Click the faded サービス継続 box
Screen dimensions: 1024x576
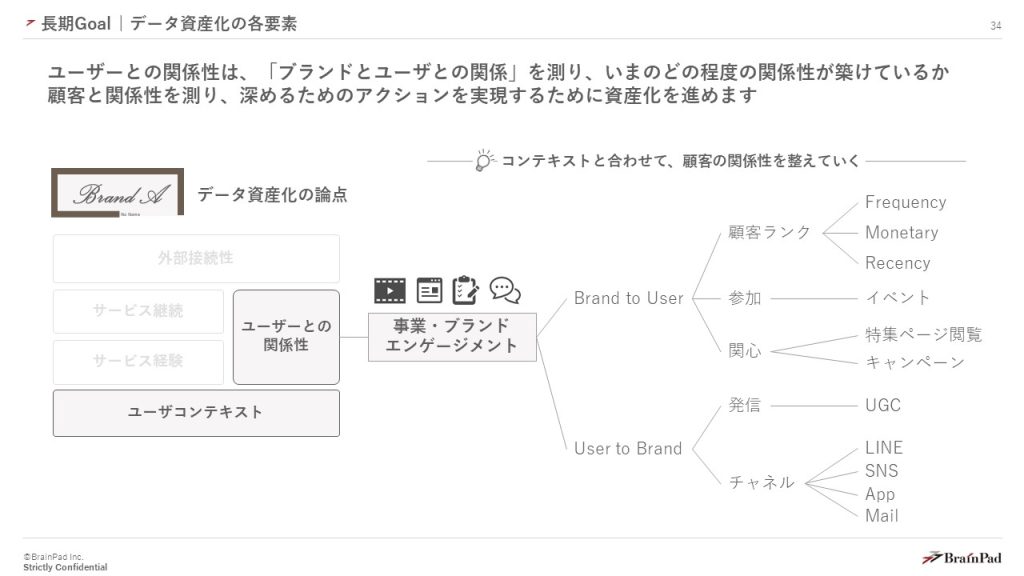click(138, 311)
